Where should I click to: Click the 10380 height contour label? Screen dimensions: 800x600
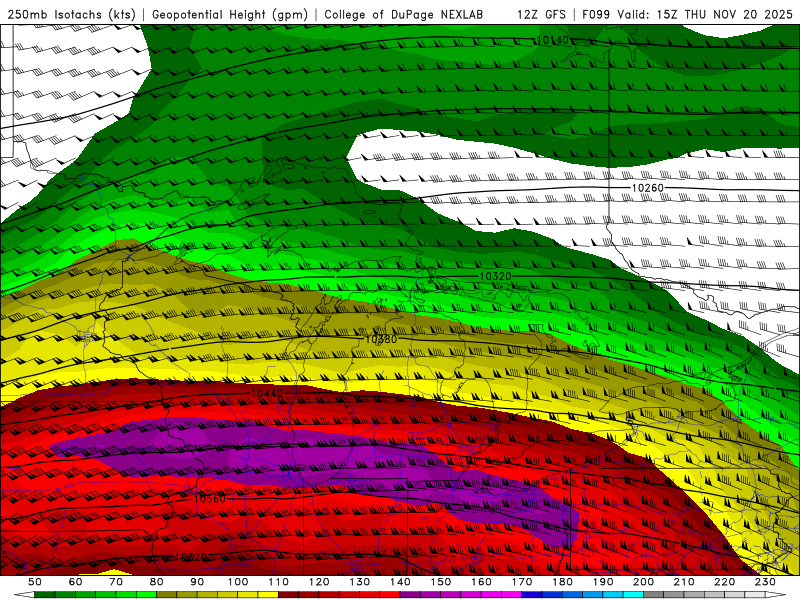[x=381, y=339]
